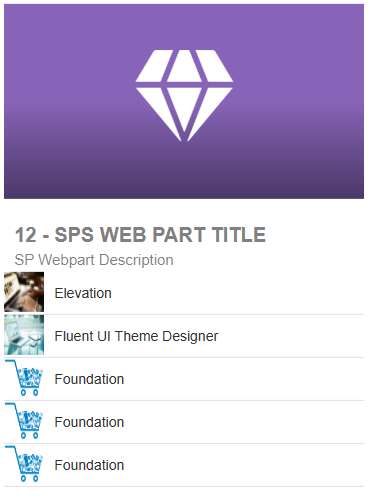Click the second Foundation shopping cart icon

pyautogui.click(x=24, y=421)
